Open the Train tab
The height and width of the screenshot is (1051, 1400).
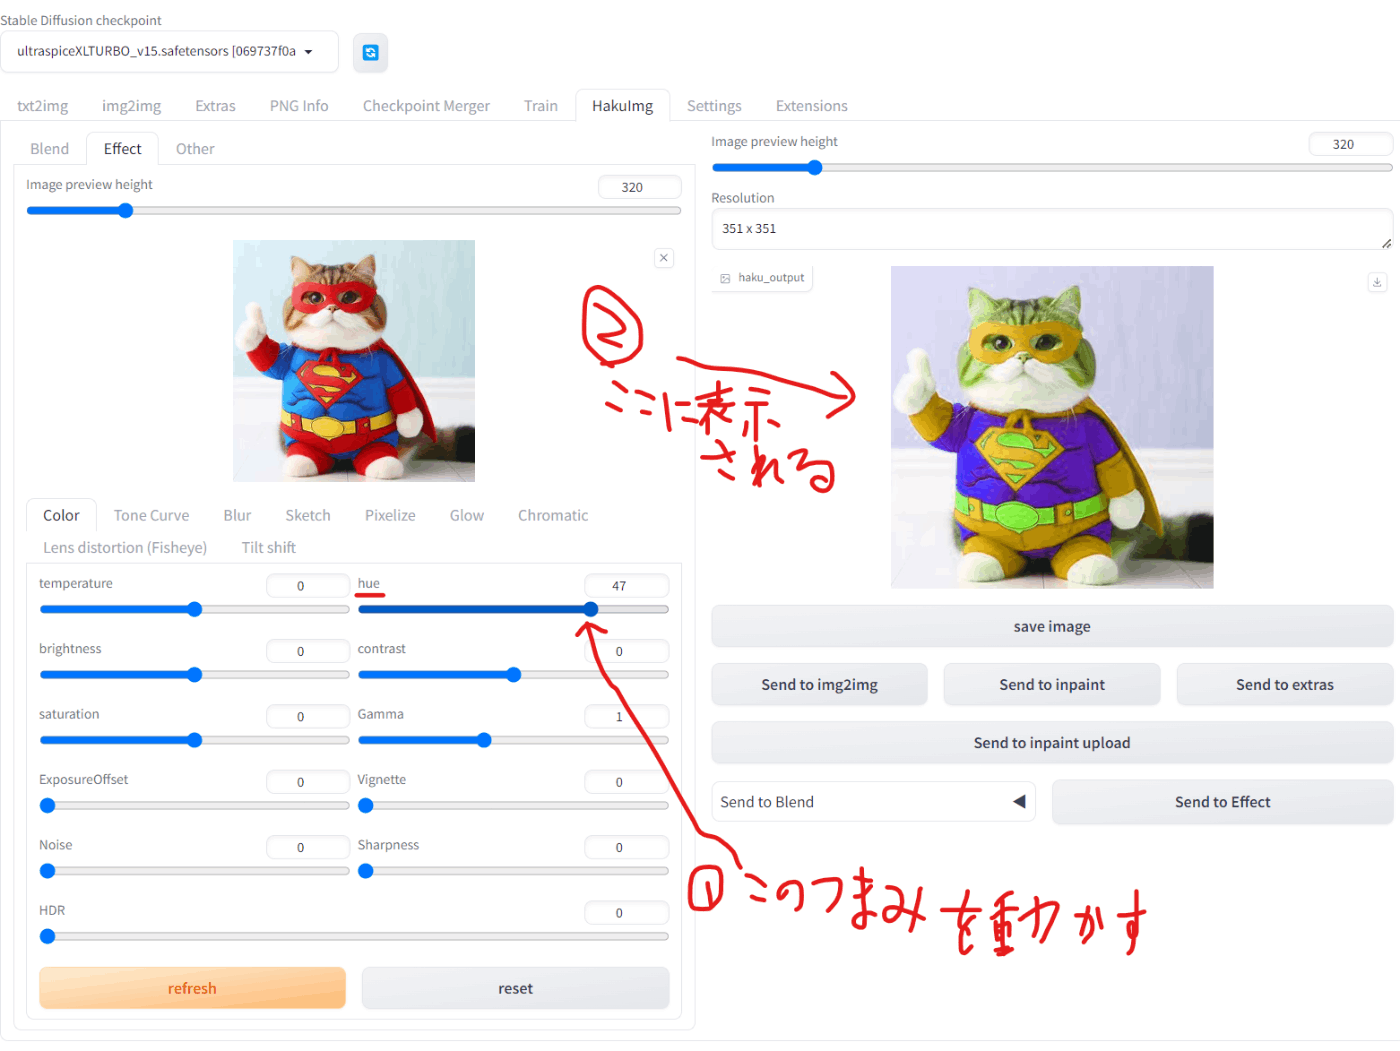pyautogui.click(x=541, y=106)
